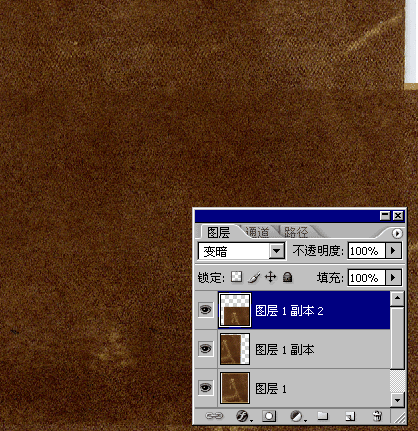Expand the 不透明度 opacity slider arrow
This screenshot has height=431, width=418.
click(393, 250)
